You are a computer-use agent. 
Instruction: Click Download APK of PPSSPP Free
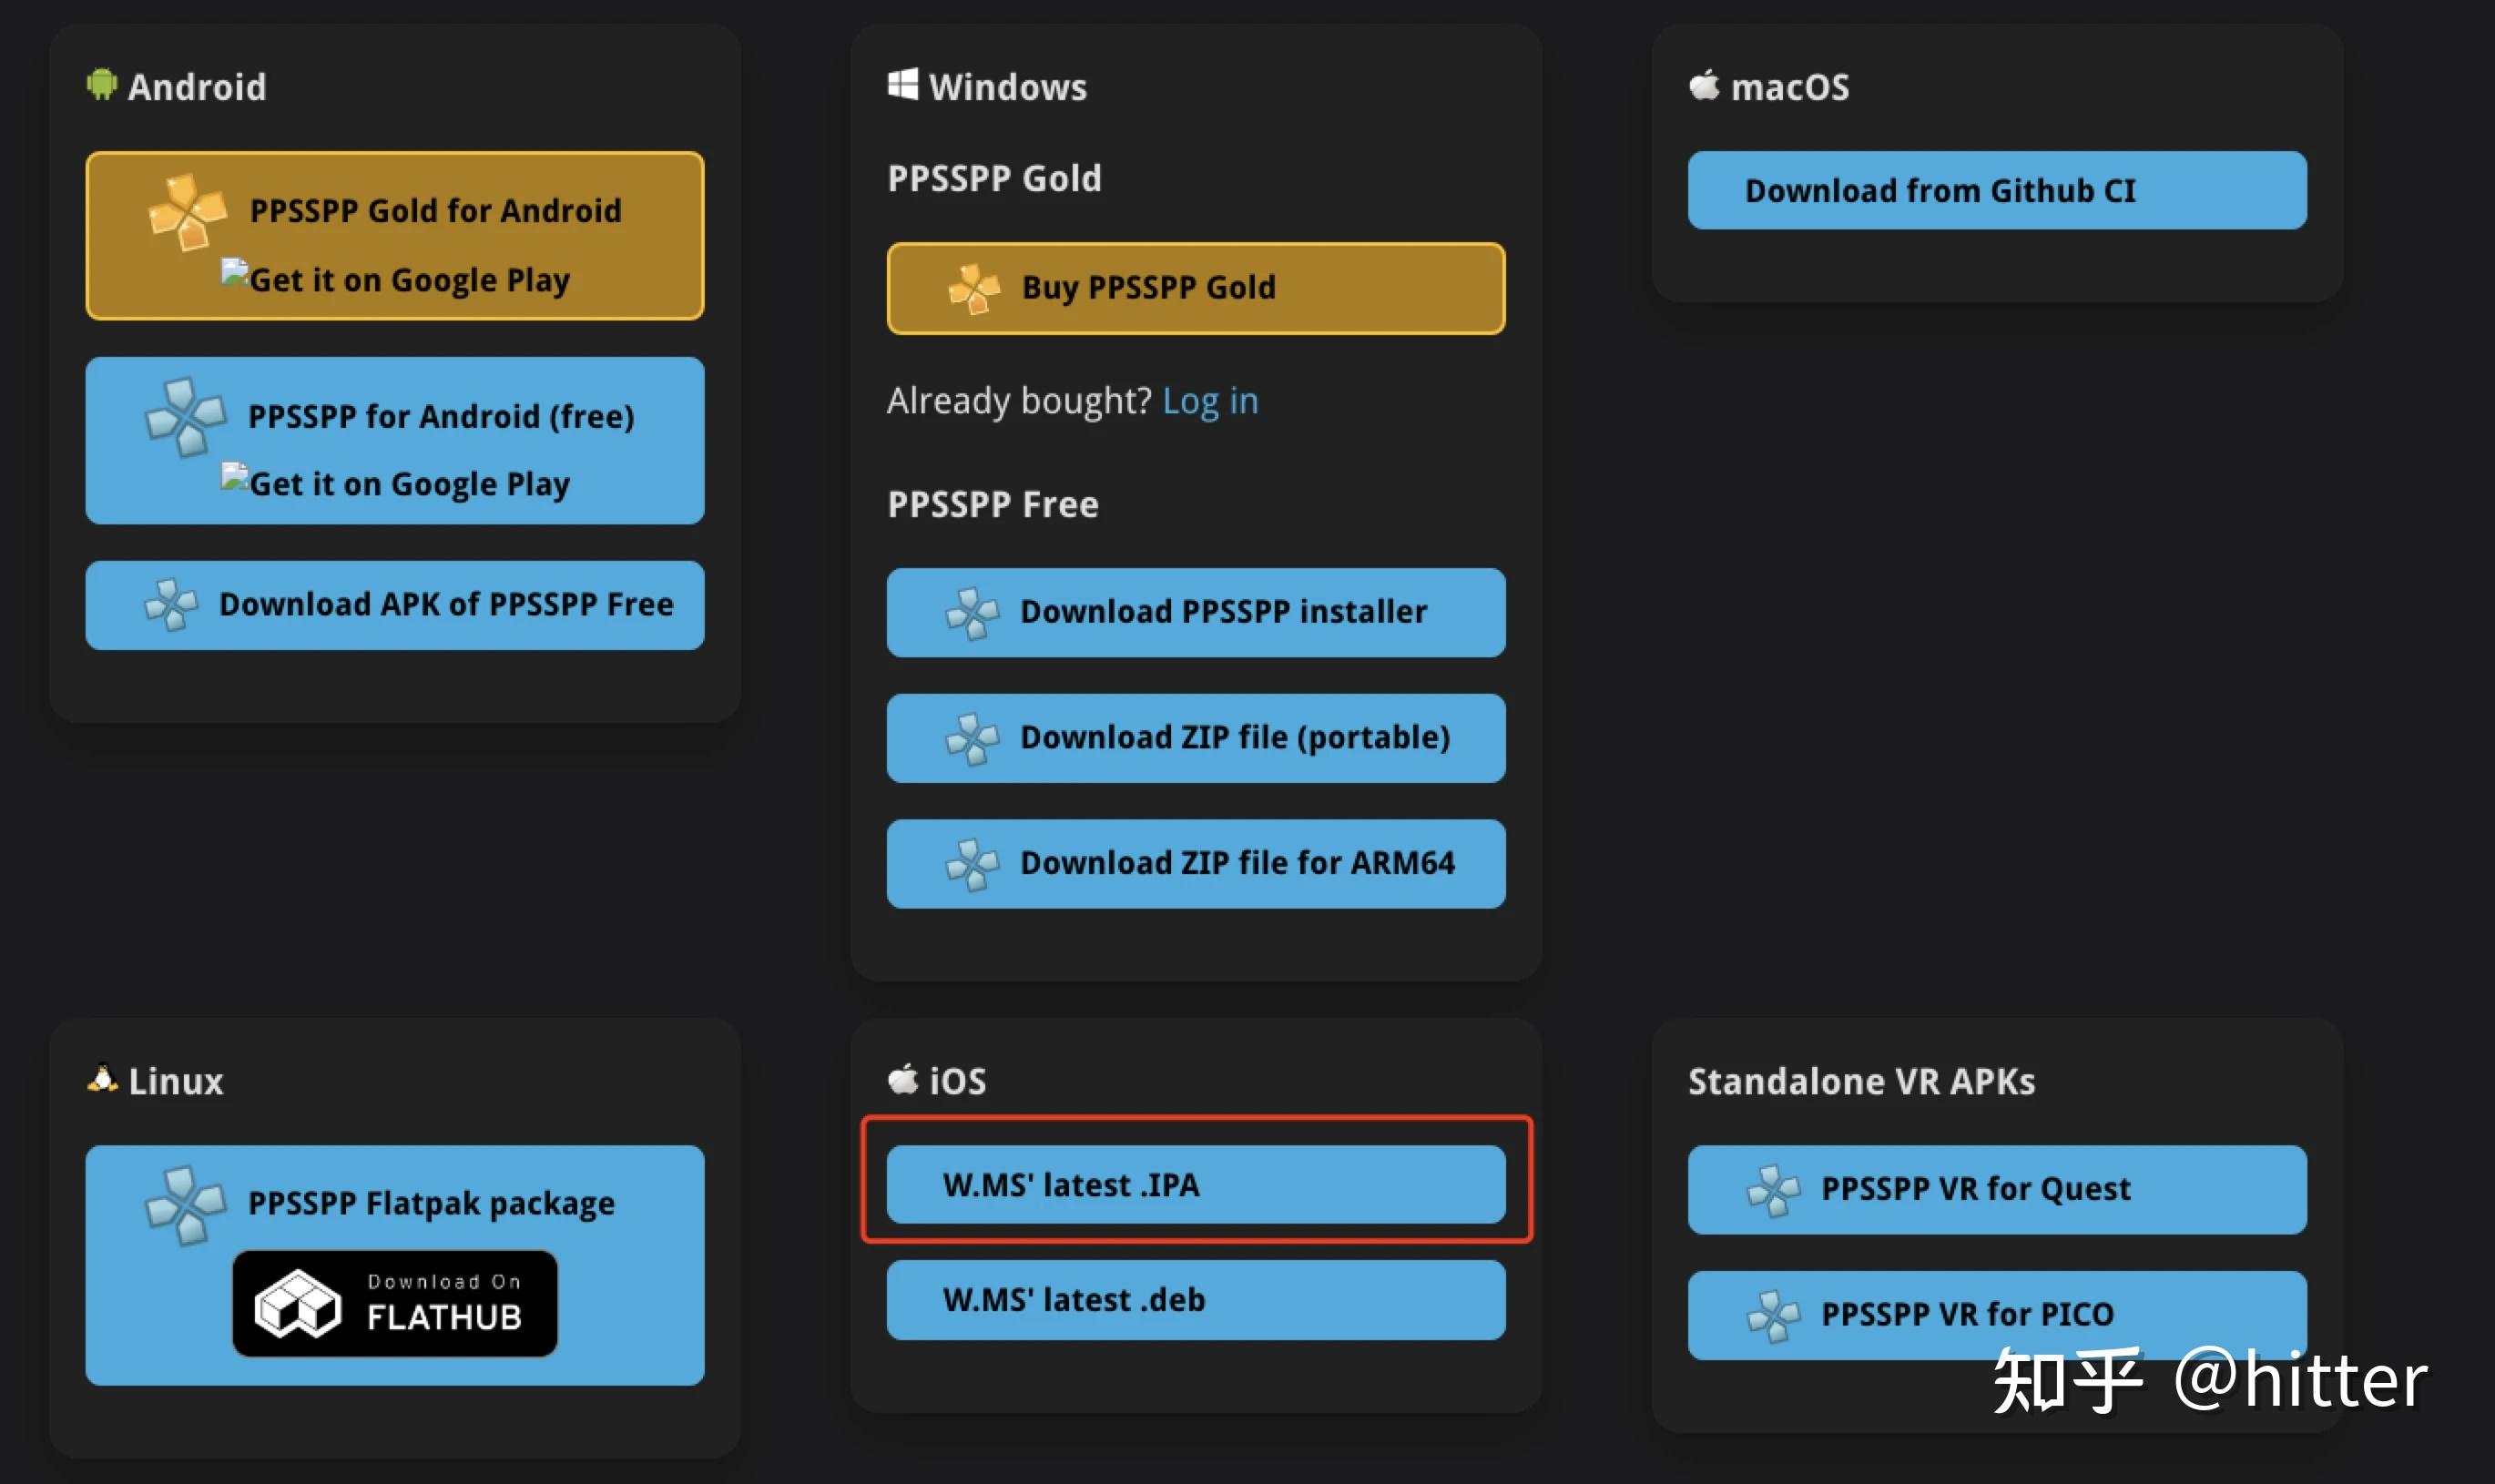tap(445, 605)
